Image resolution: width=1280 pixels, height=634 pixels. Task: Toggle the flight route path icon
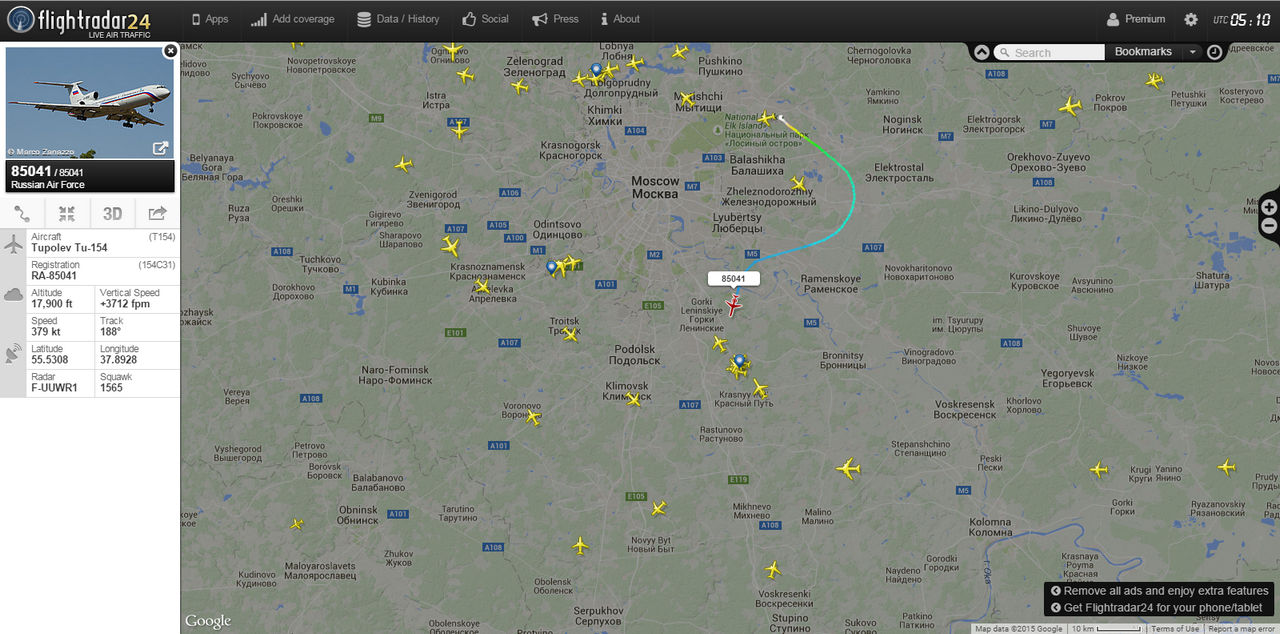(22, 213)
